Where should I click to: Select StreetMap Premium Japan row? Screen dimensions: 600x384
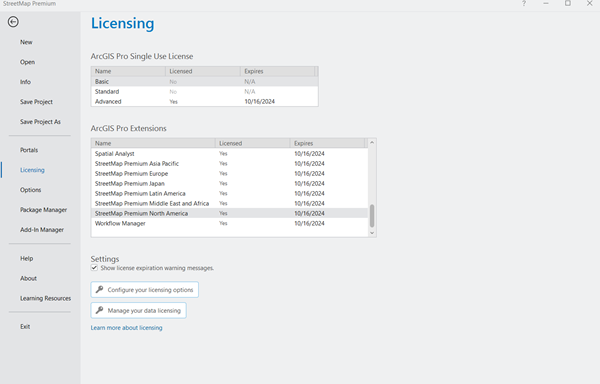pos(230,183)
